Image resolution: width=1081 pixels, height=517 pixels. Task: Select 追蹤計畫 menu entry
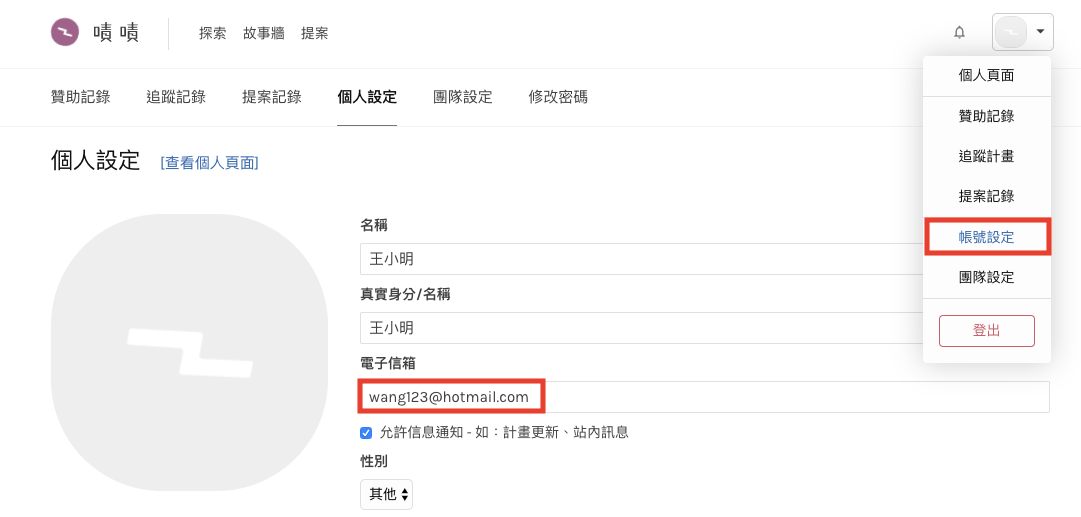click(x=987, y=156)
